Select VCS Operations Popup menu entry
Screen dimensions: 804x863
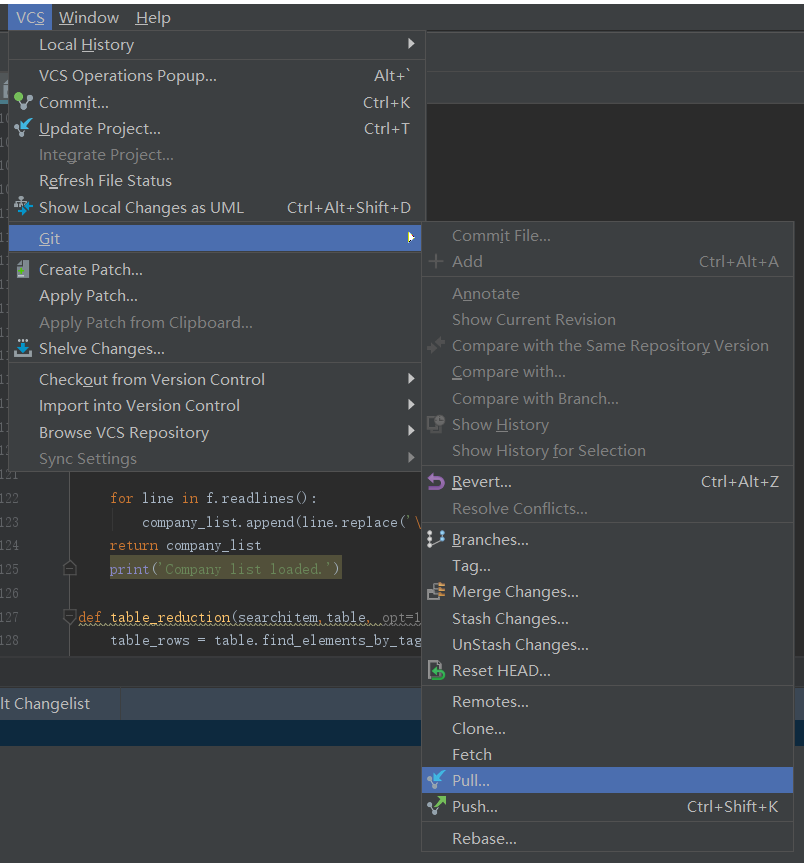217,75
